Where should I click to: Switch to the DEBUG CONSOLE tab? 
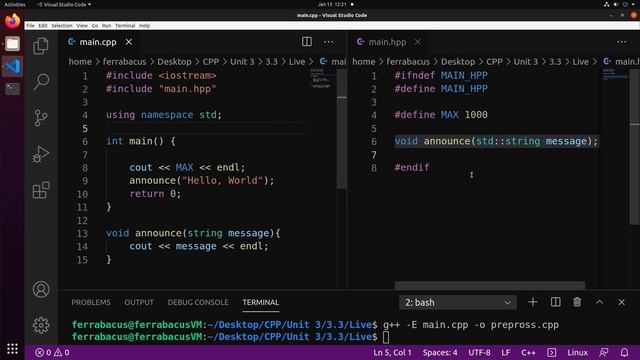tap(198, 302)
